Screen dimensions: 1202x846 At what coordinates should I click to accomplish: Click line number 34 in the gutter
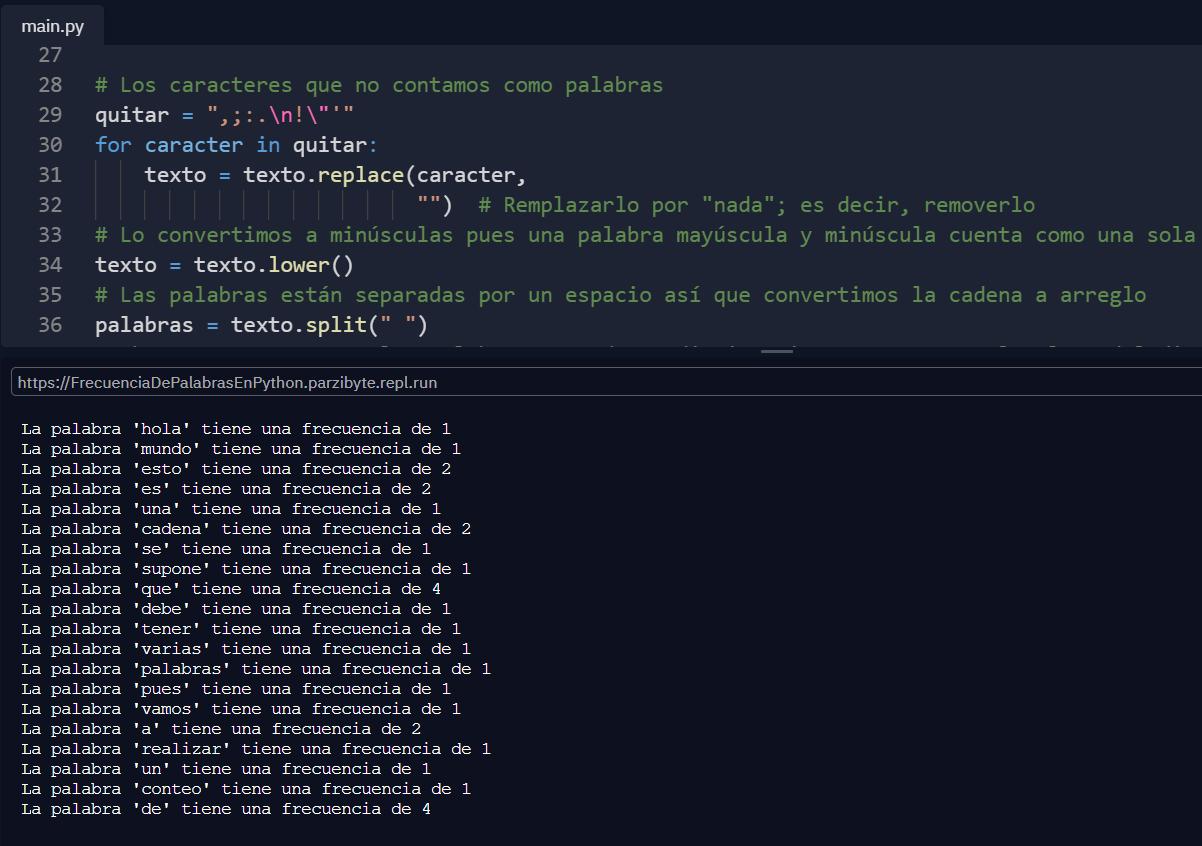(x=50, y=265)
